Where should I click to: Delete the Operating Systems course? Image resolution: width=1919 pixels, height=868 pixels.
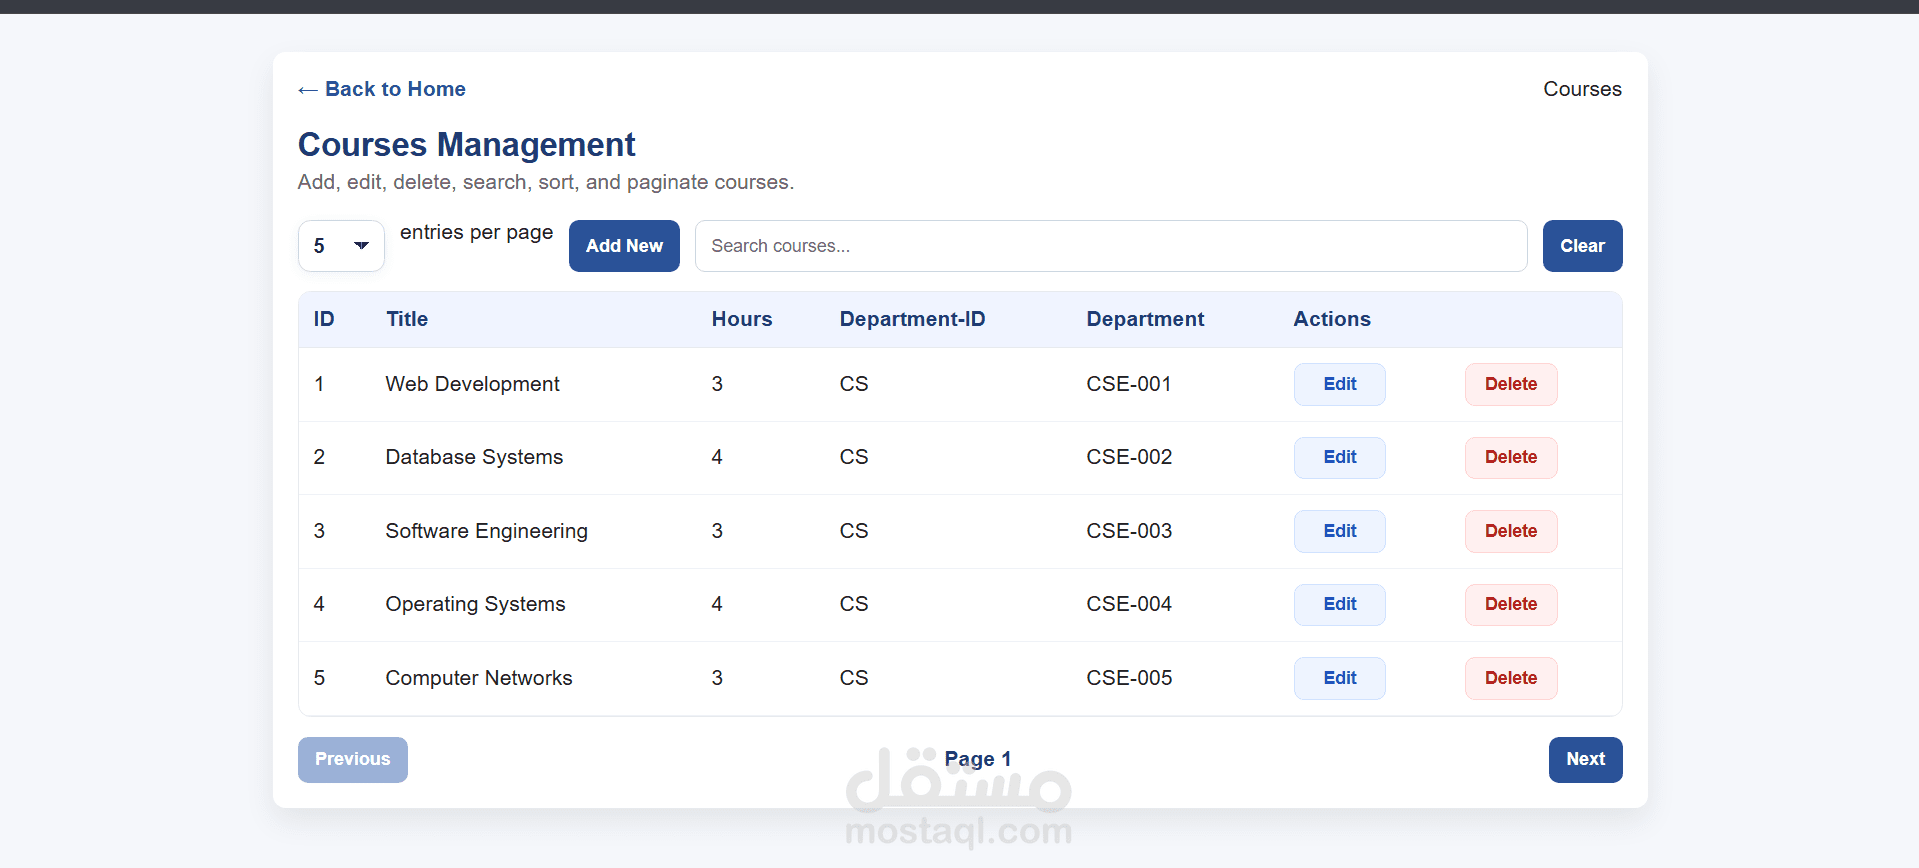1511,604
